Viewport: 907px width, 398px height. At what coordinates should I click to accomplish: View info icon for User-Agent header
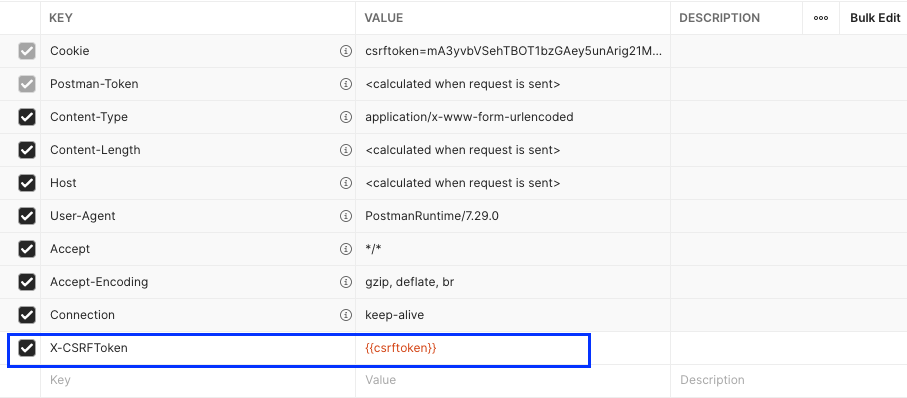point(345,216)
